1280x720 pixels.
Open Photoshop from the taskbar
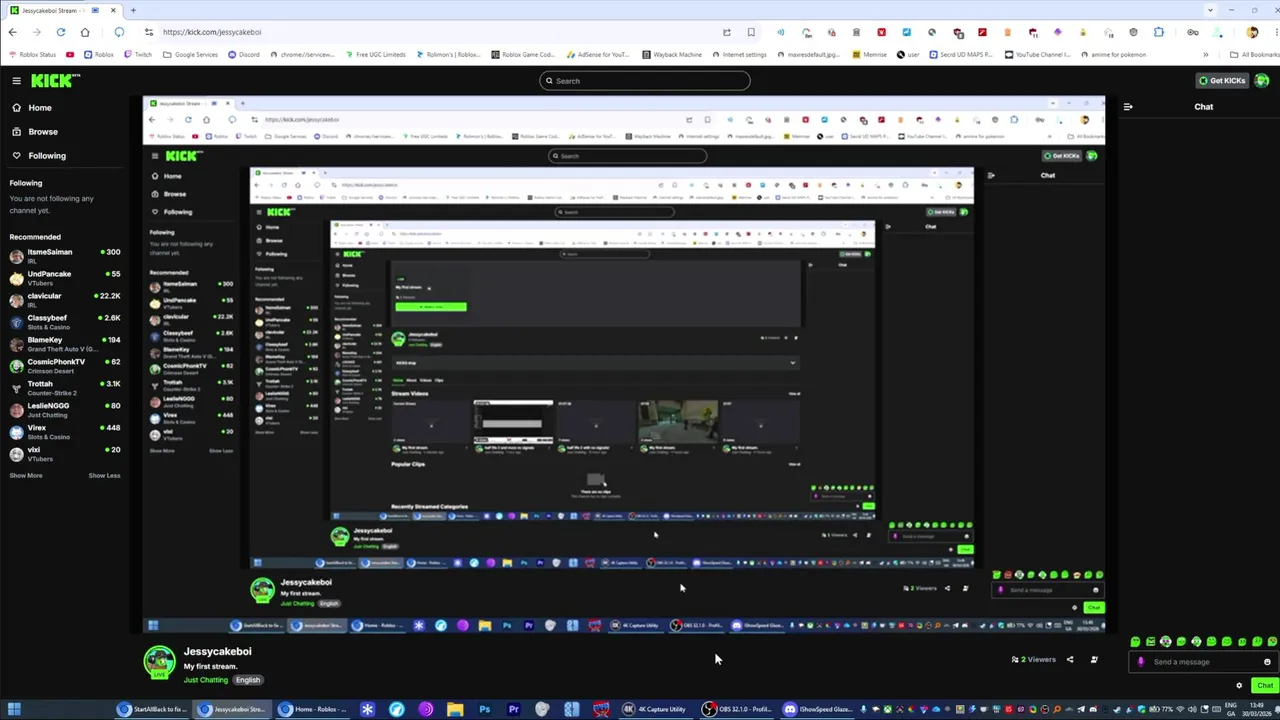pos(484,710)
